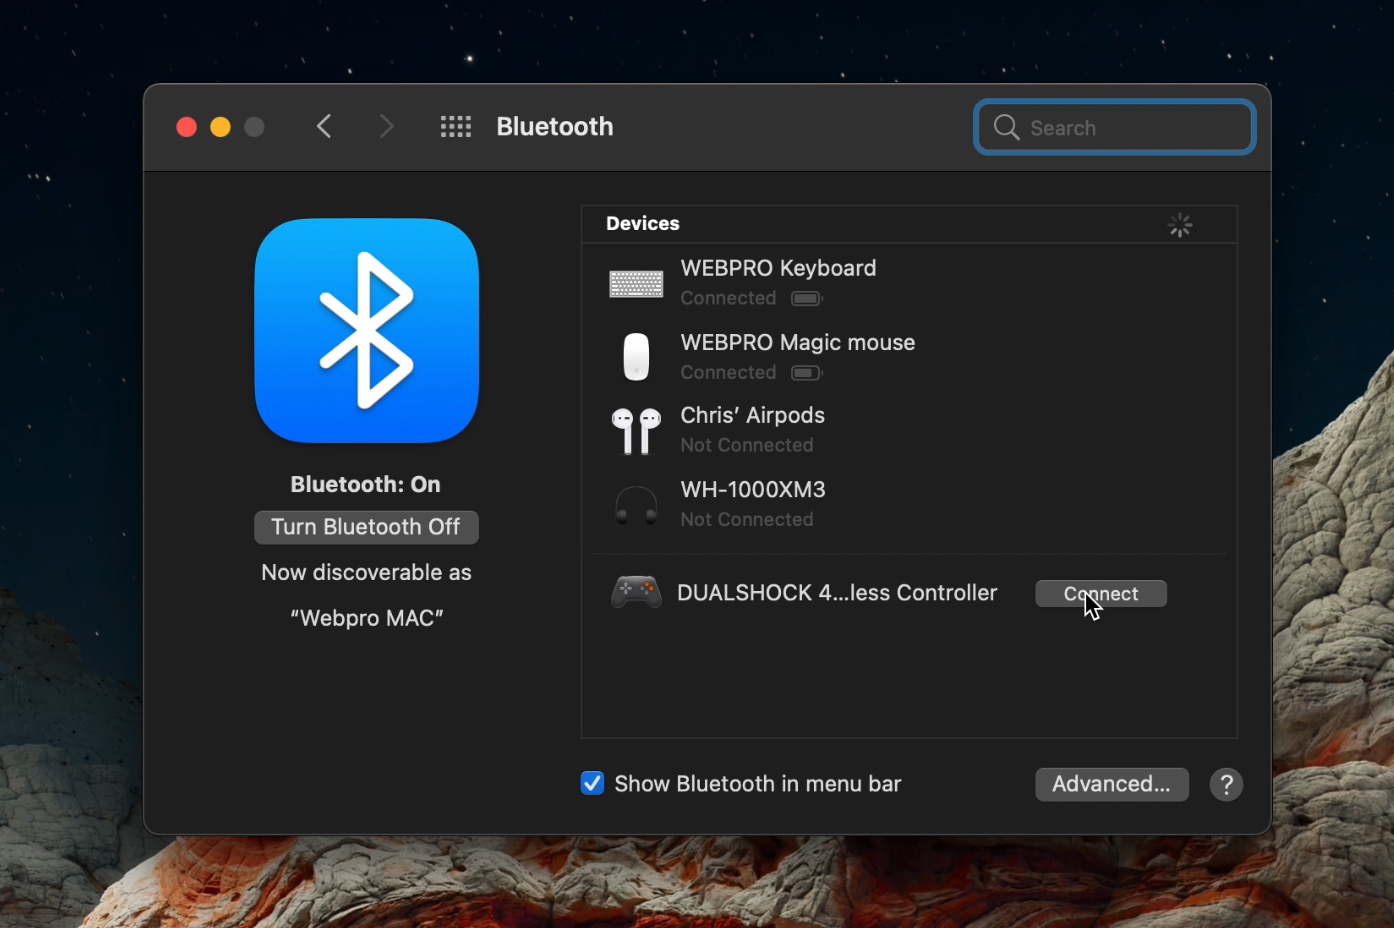The image size is (1394, 928).
Task: Click Bluetooth: On status text
Action: [365, 484]
